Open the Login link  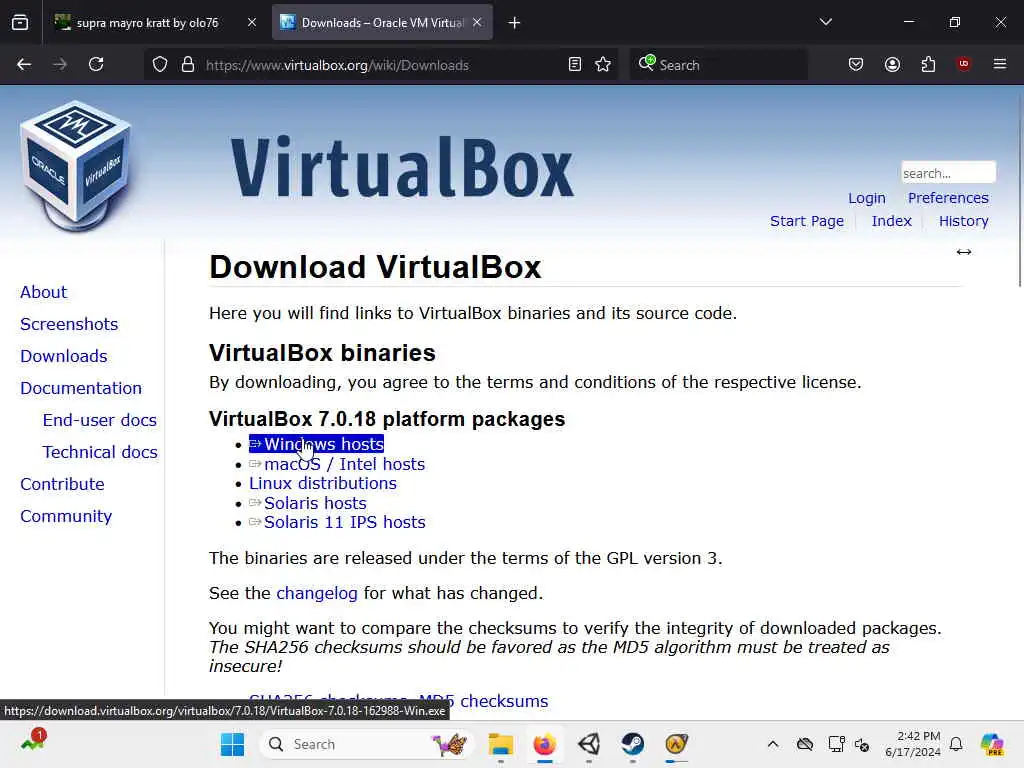[x=867, y=198]
